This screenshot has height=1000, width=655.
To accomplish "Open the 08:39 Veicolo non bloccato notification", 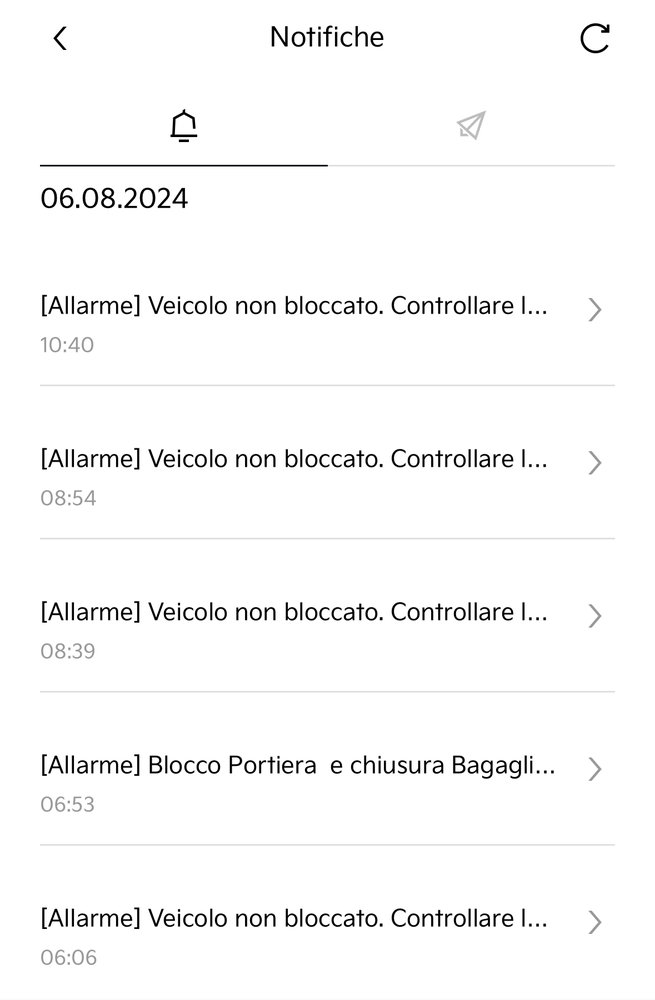I will pyautogui.click(x=327, y=630).
